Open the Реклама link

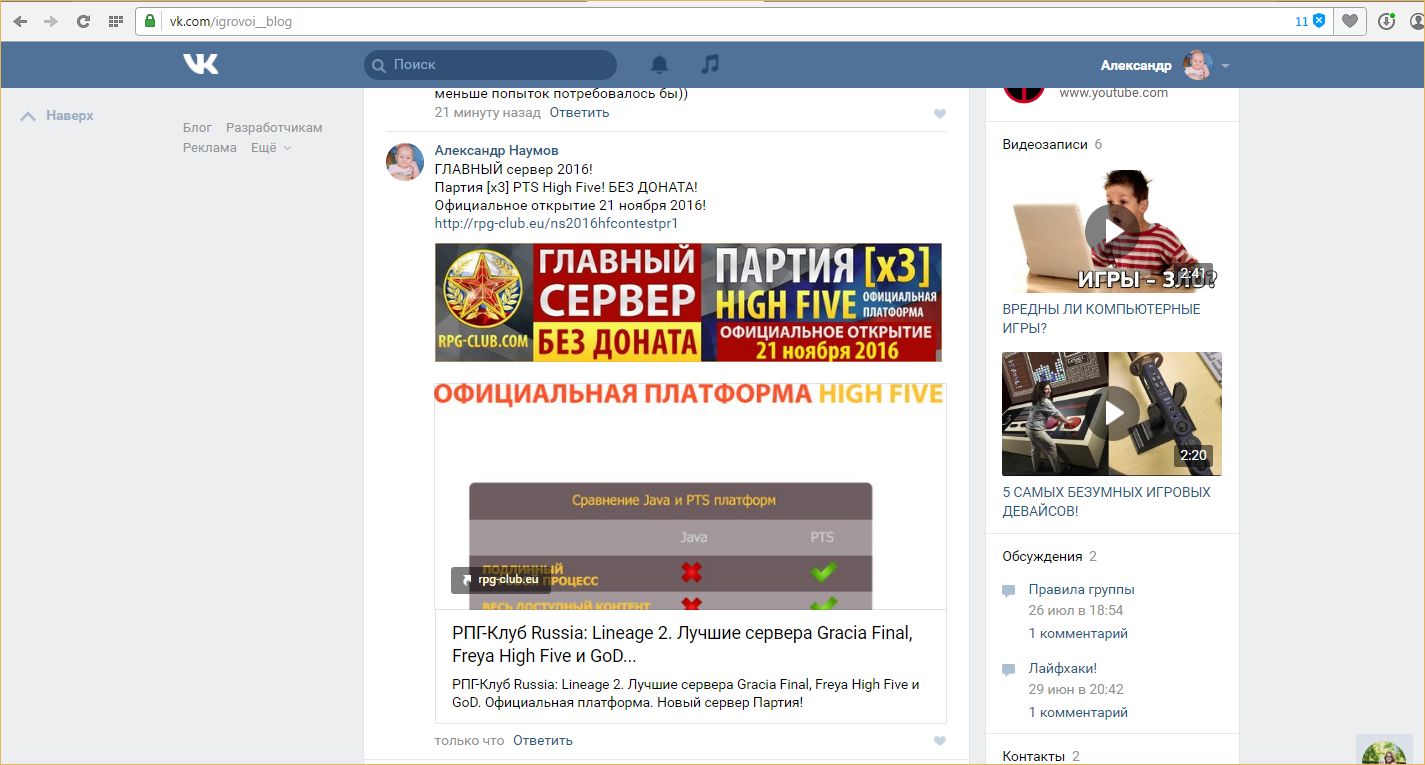point(210,148)
